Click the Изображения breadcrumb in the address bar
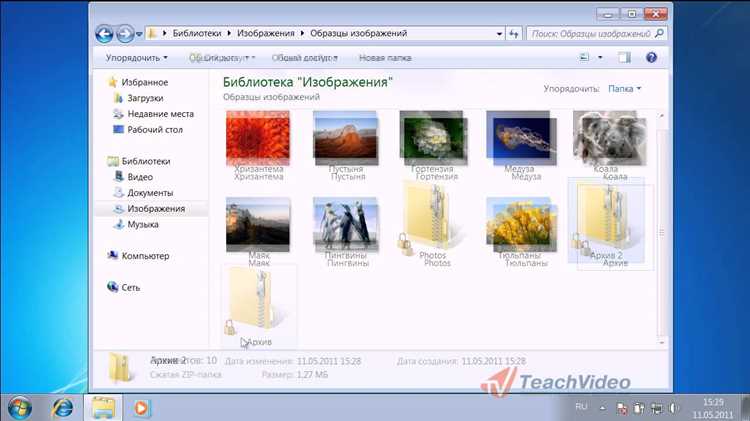Viewport: 750px width, 421px height. 265,33
